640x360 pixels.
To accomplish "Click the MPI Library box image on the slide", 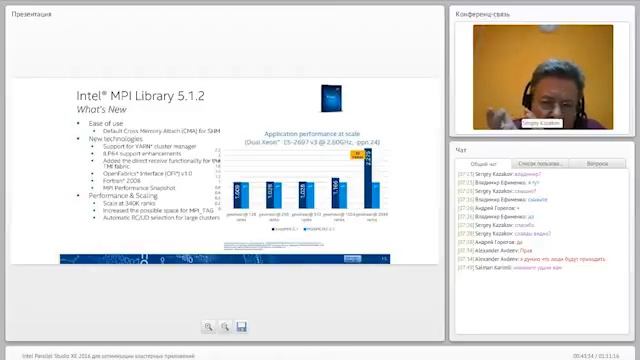I will click(x=331, y=98).
